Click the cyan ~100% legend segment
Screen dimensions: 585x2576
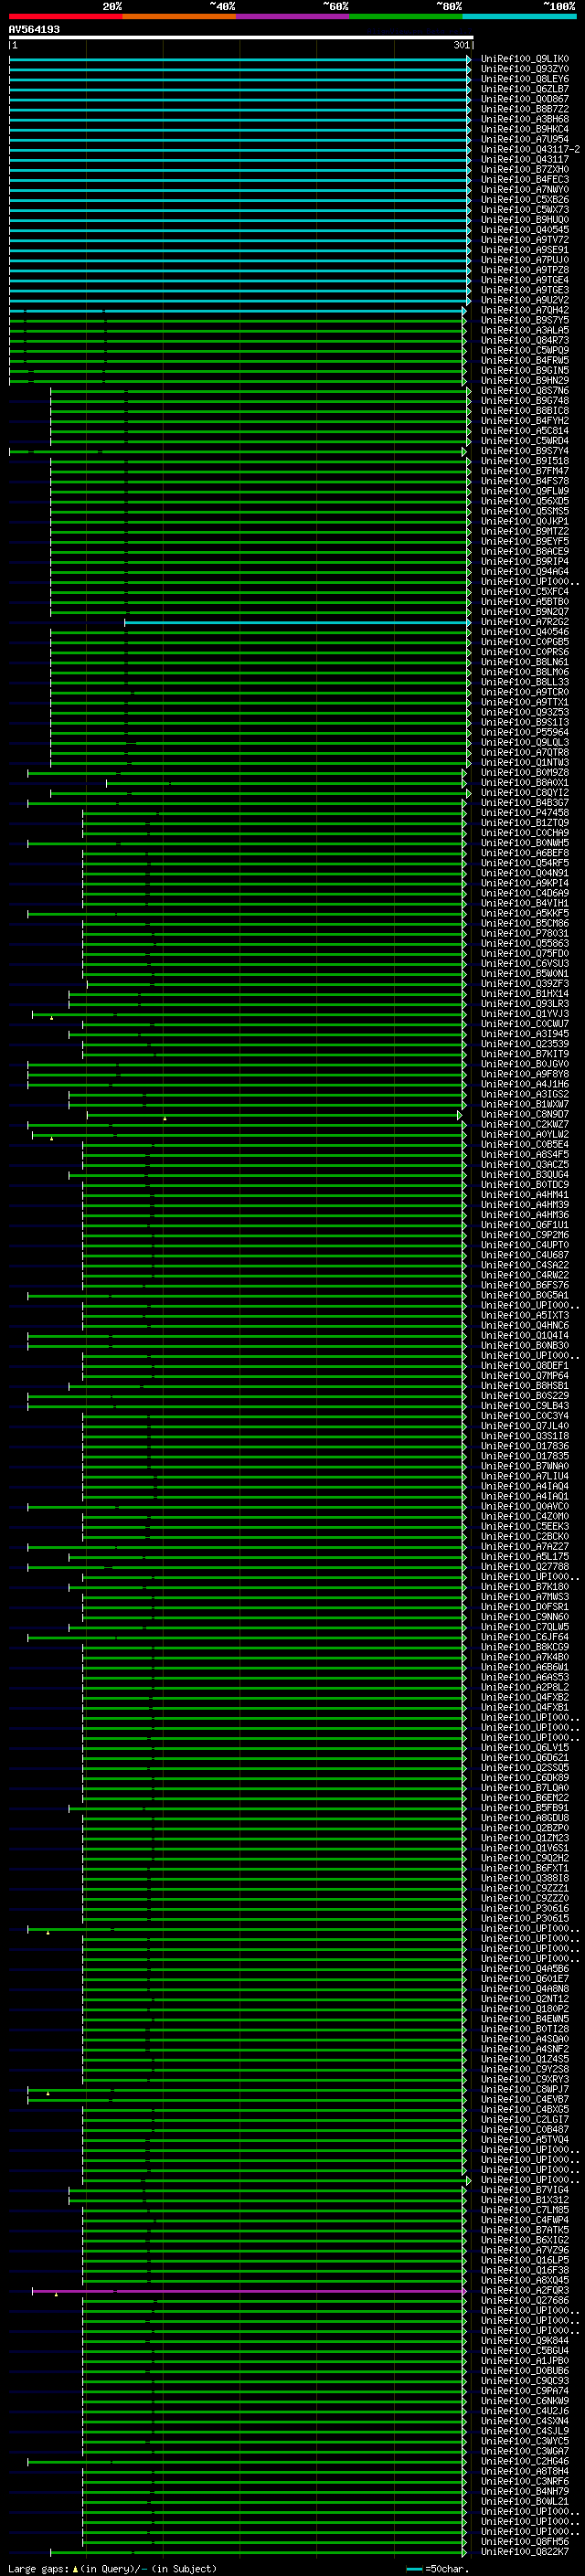pyautogui.click(x=519, y=16)
